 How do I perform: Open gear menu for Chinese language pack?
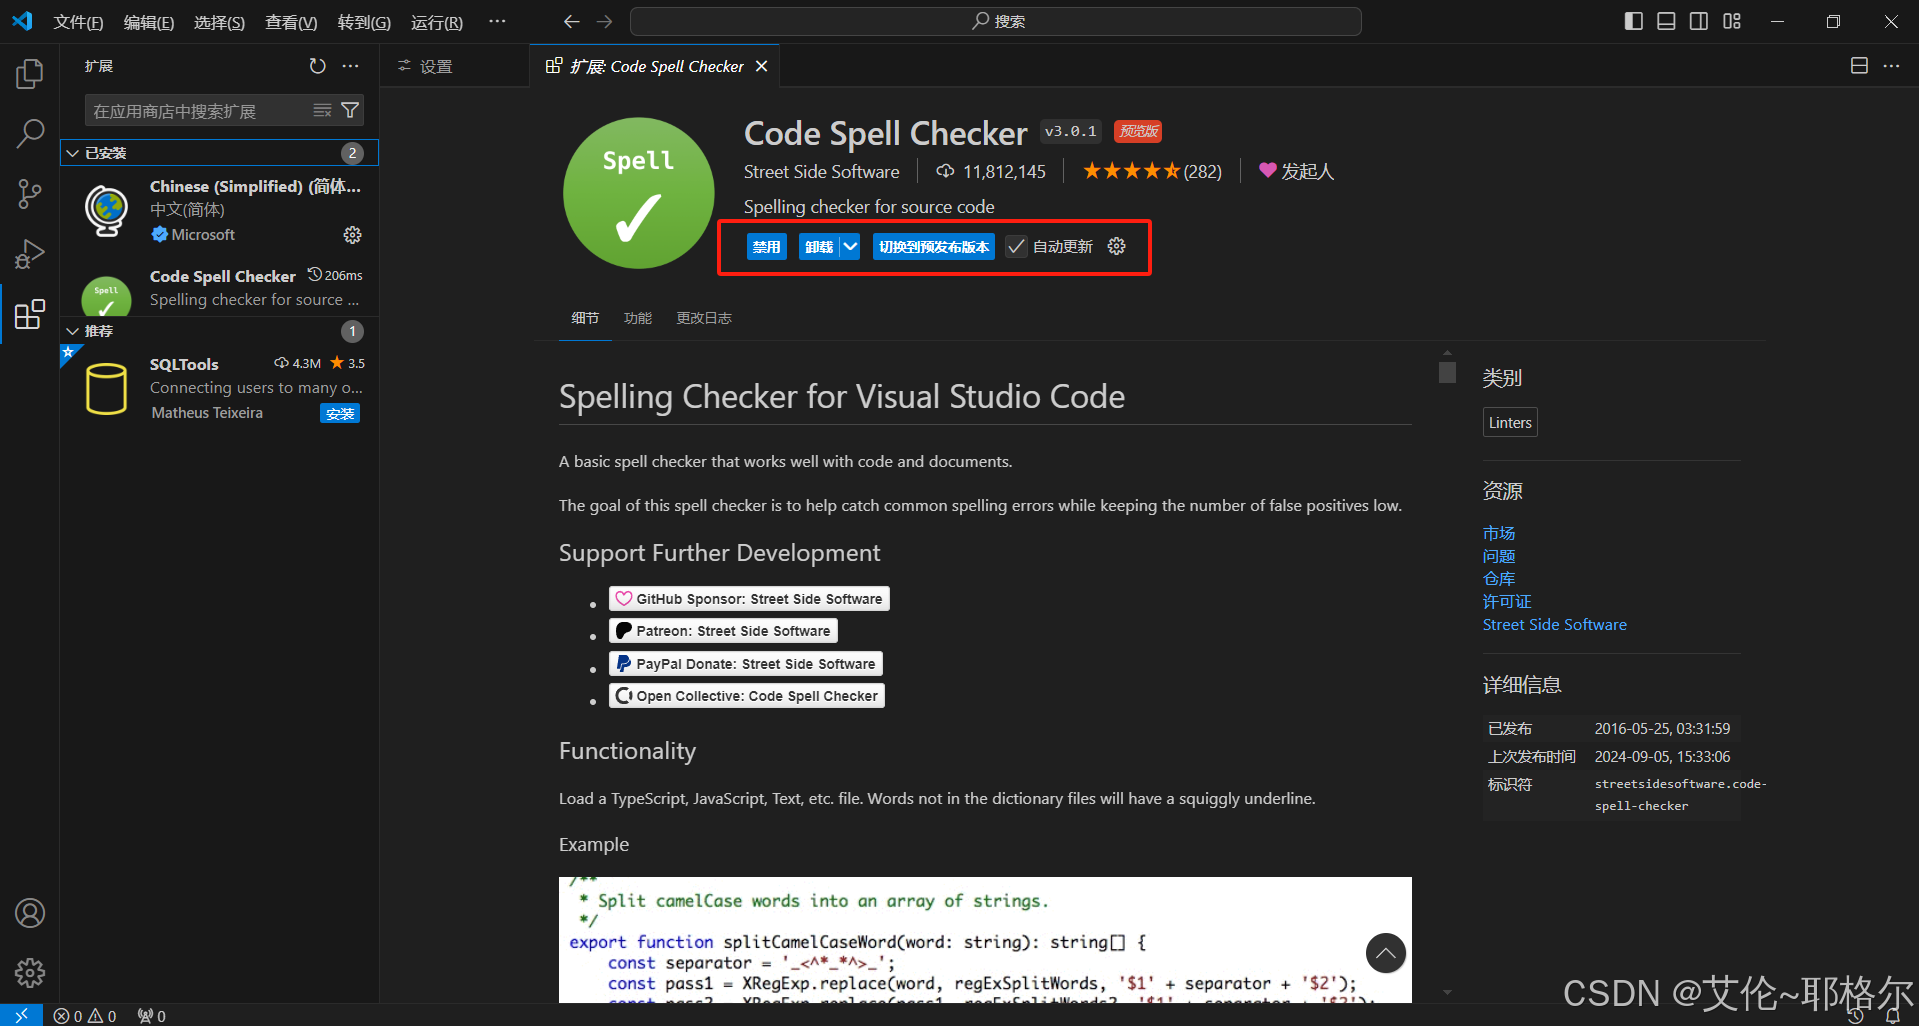click(x=352, y=235)
